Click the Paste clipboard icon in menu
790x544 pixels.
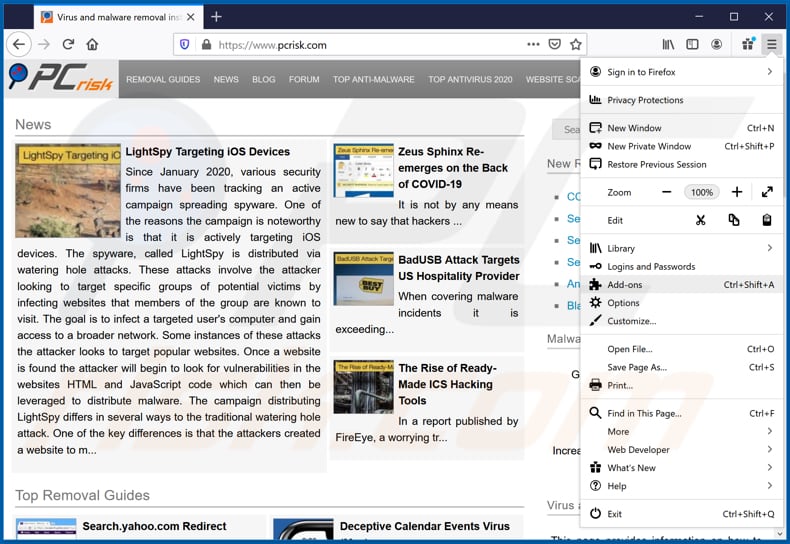767,220
